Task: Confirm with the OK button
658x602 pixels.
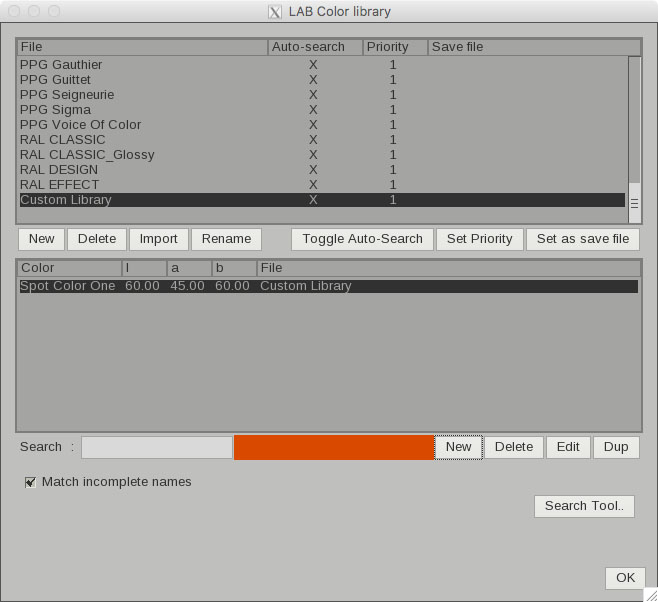Action: [x=624, y=578]
